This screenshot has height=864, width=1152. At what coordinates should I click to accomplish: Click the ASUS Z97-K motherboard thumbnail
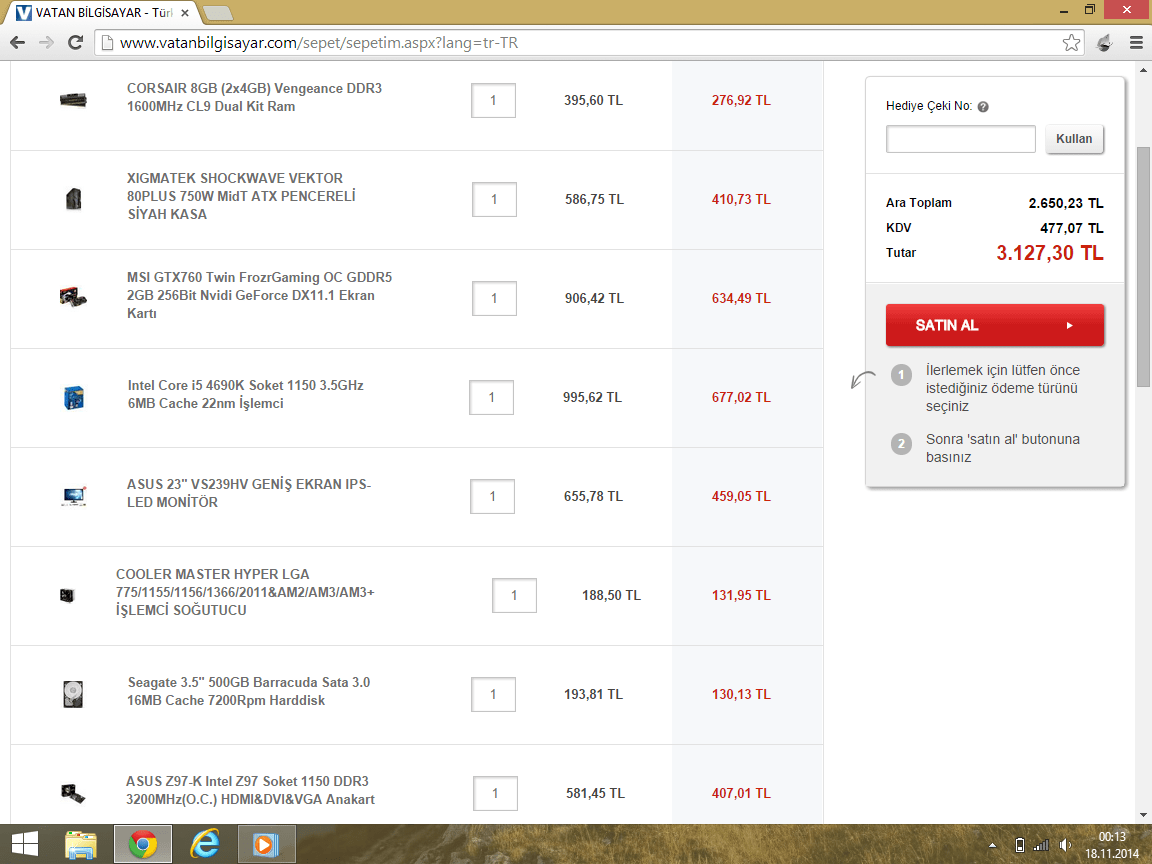[x=73, y=793]
